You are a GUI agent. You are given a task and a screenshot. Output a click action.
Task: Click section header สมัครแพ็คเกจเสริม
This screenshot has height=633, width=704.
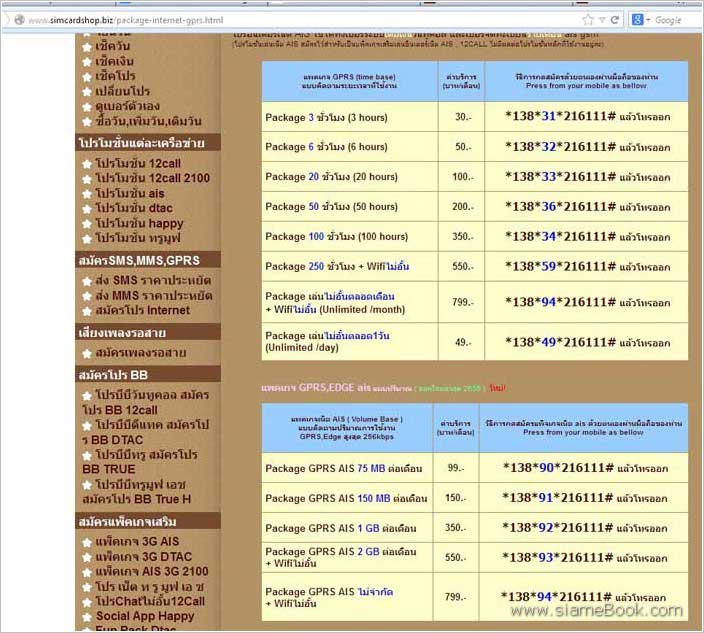click(148, 522)
